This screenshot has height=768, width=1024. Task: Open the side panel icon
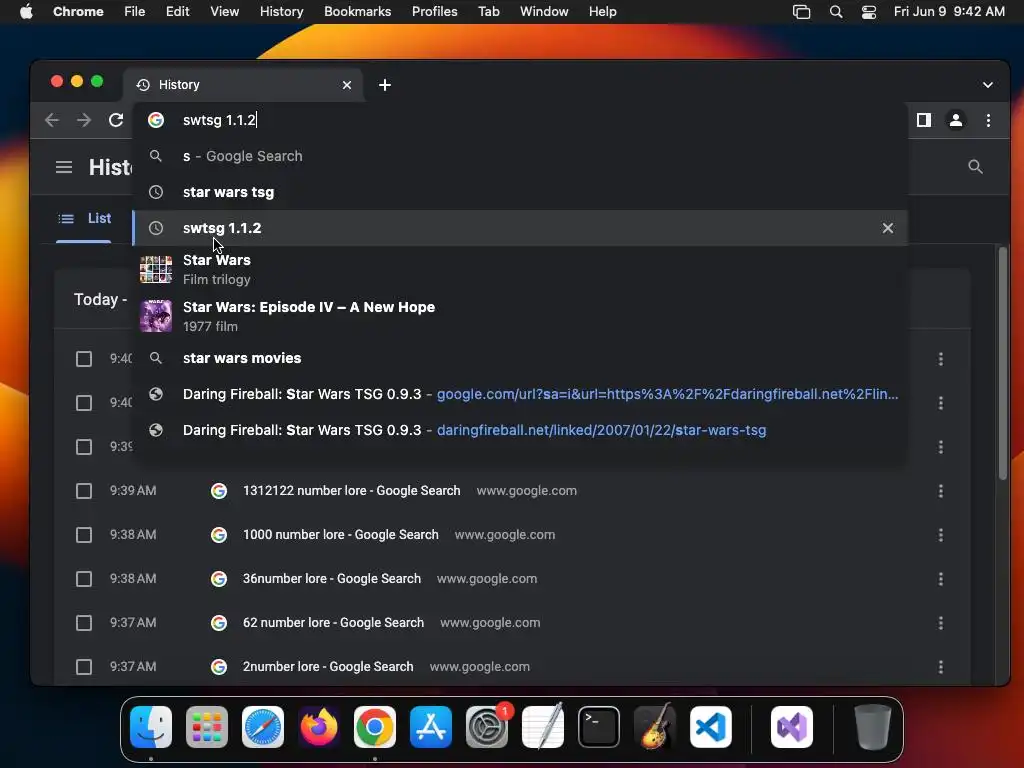pos(923,120)
